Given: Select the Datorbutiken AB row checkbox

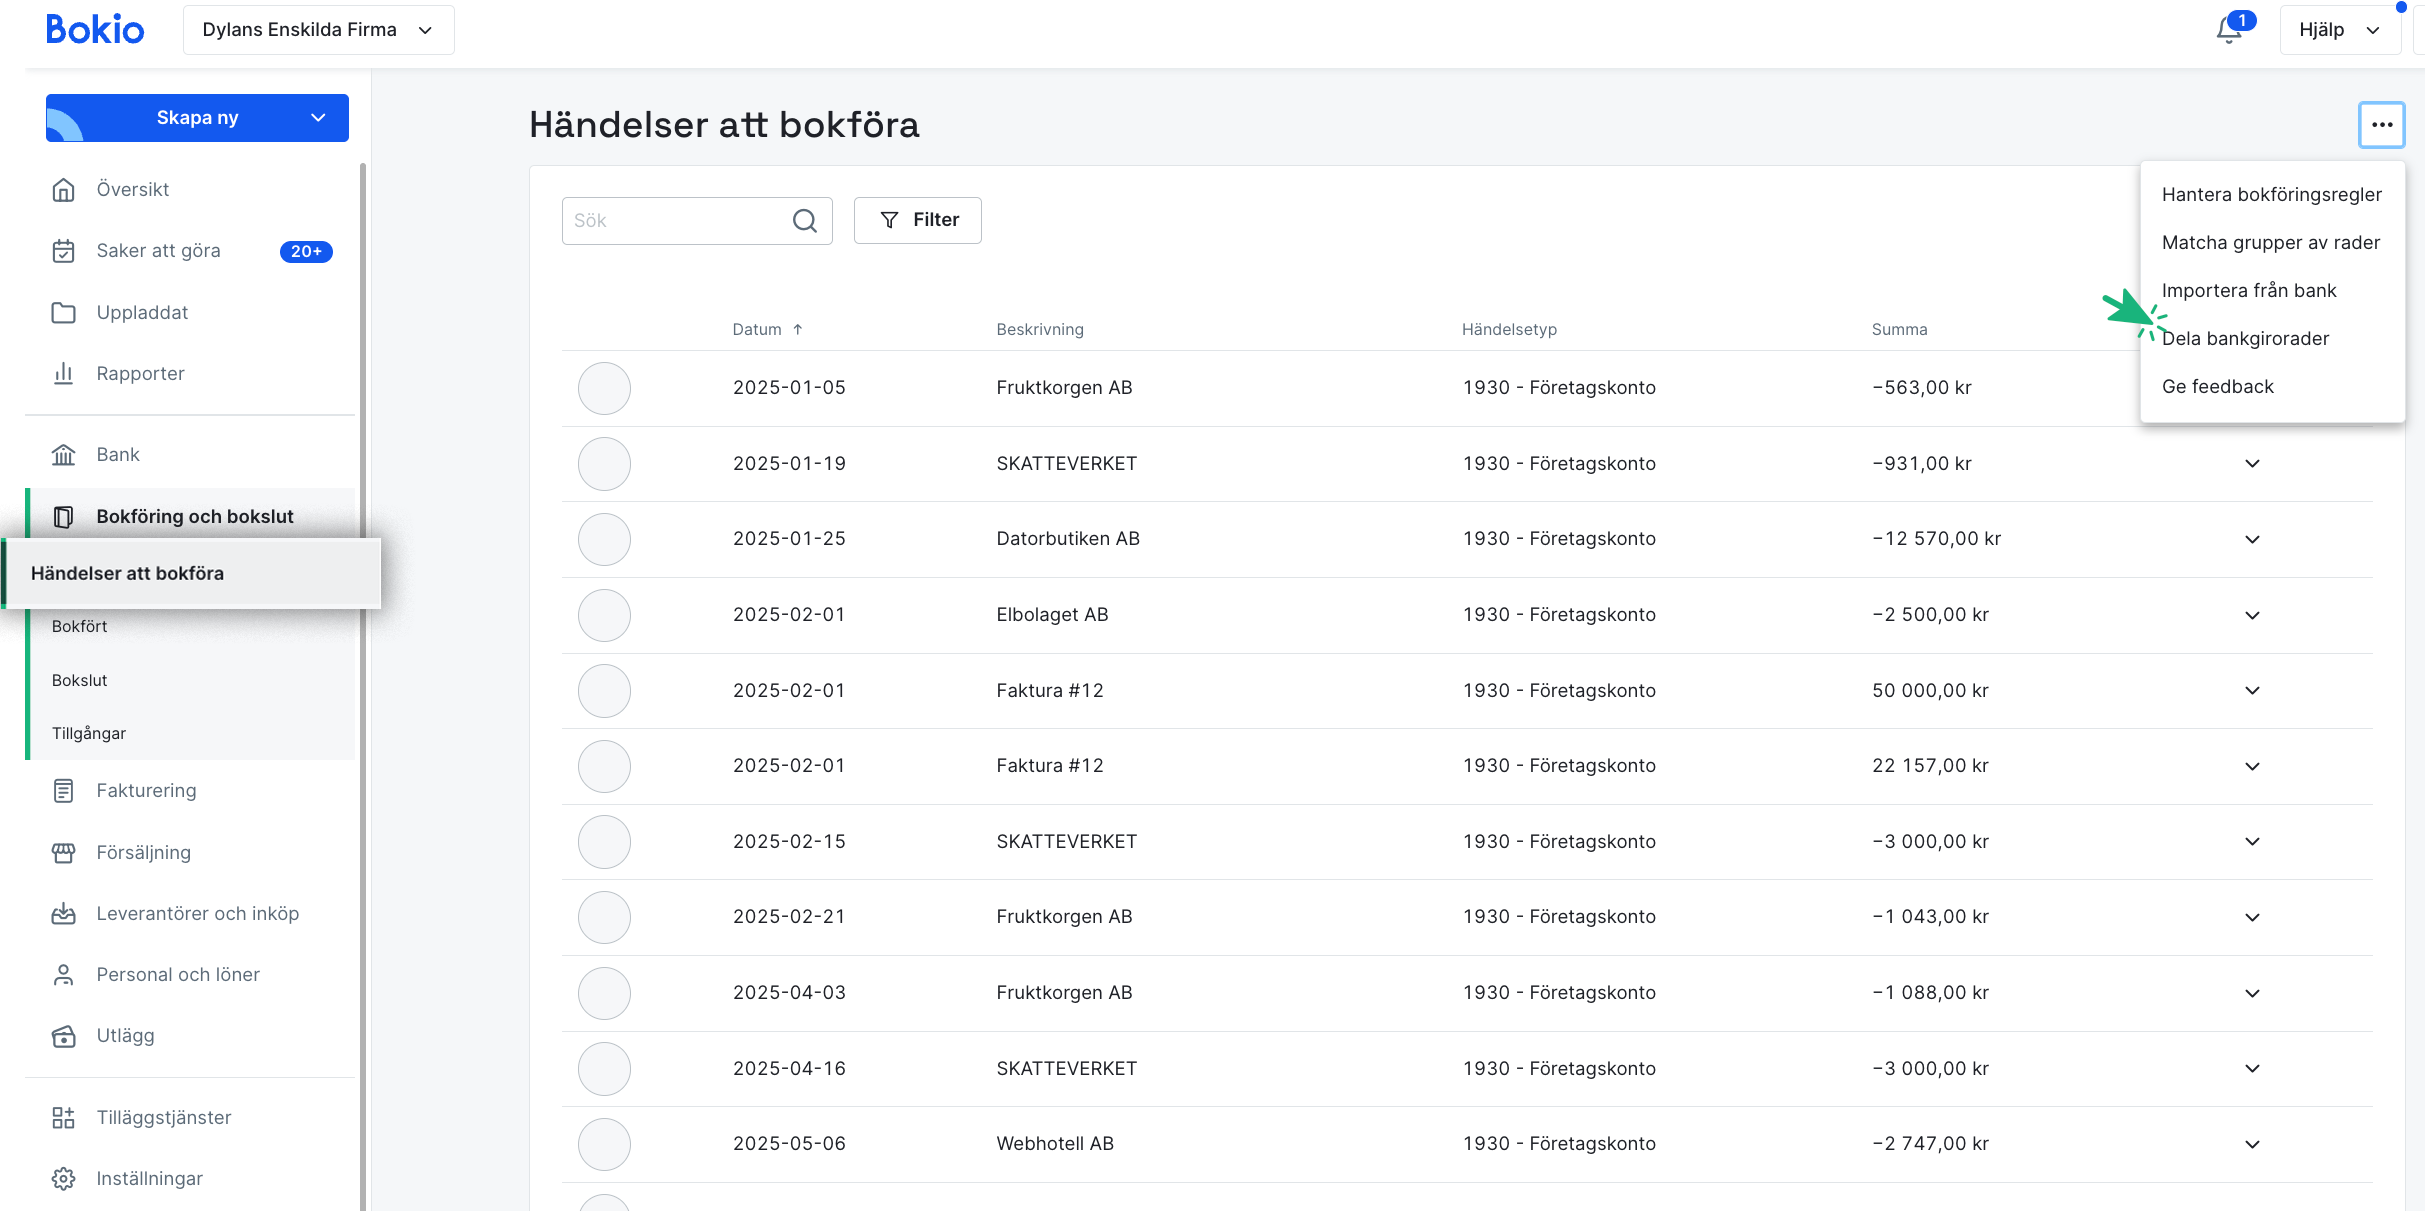Looking at the screenshot, I should 604,539.
